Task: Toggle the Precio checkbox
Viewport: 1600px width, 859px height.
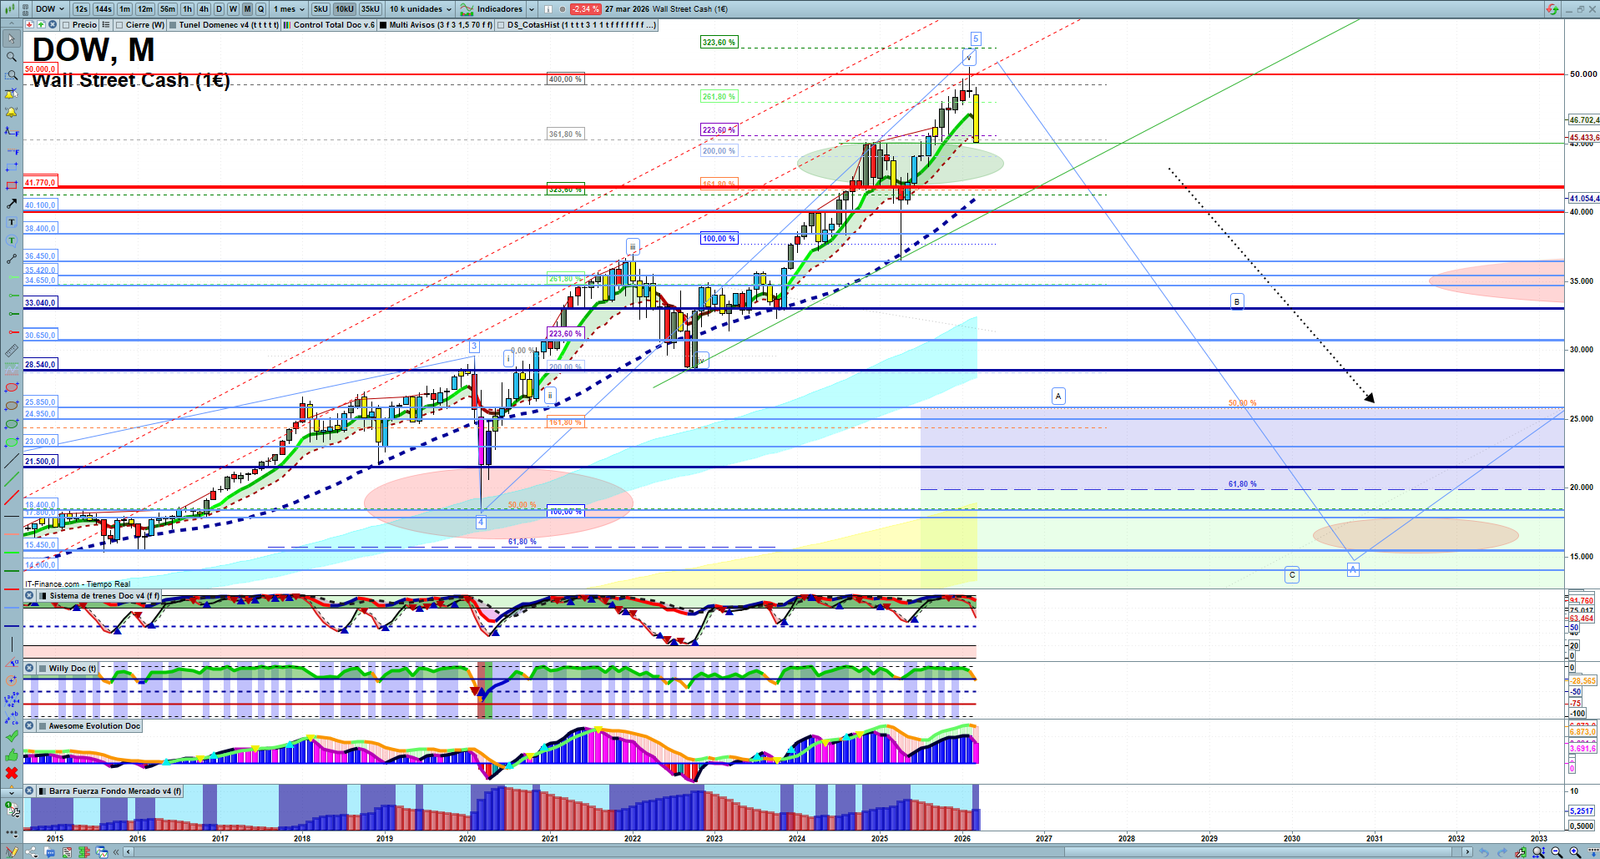Action: click(x=64, y=25)
